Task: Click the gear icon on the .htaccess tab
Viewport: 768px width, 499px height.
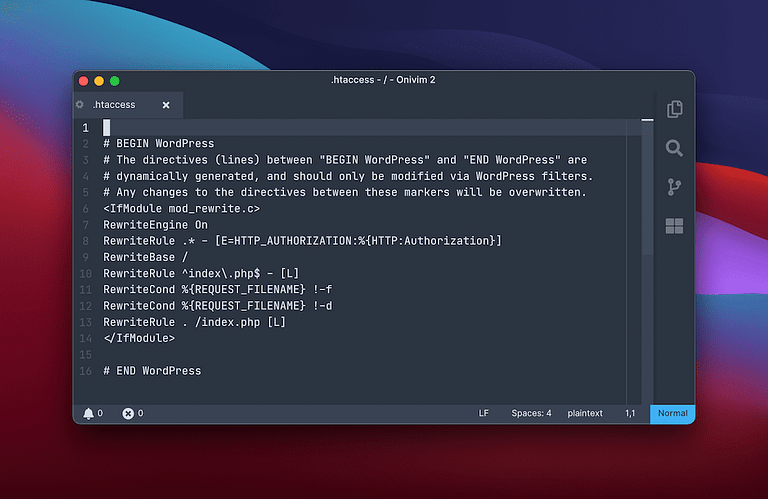Action: [x=80, y=104]
